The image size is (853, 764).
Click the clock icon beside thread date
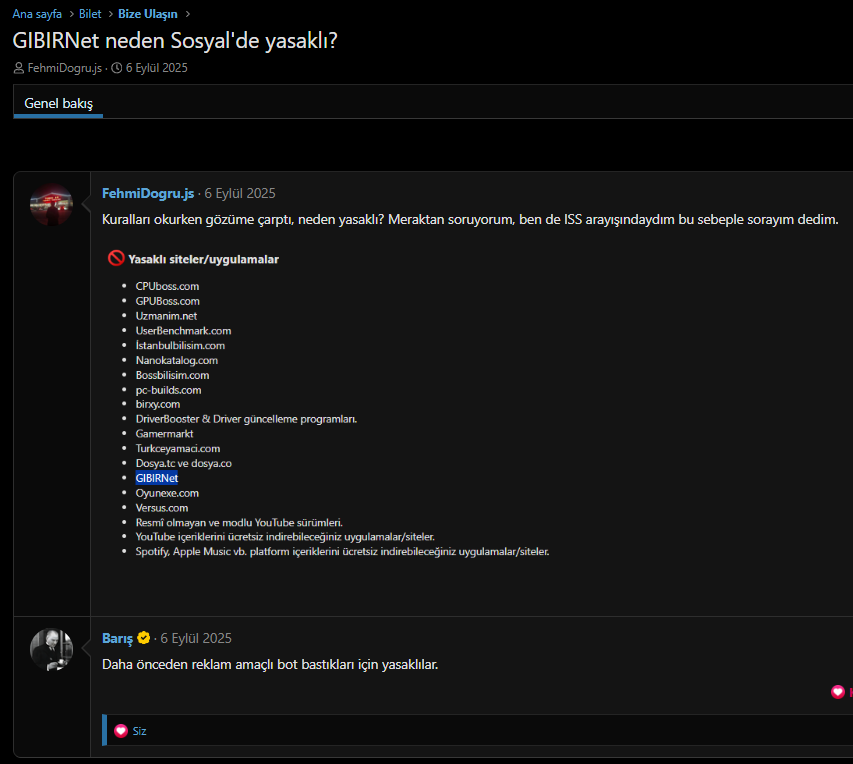click(116, 68)
